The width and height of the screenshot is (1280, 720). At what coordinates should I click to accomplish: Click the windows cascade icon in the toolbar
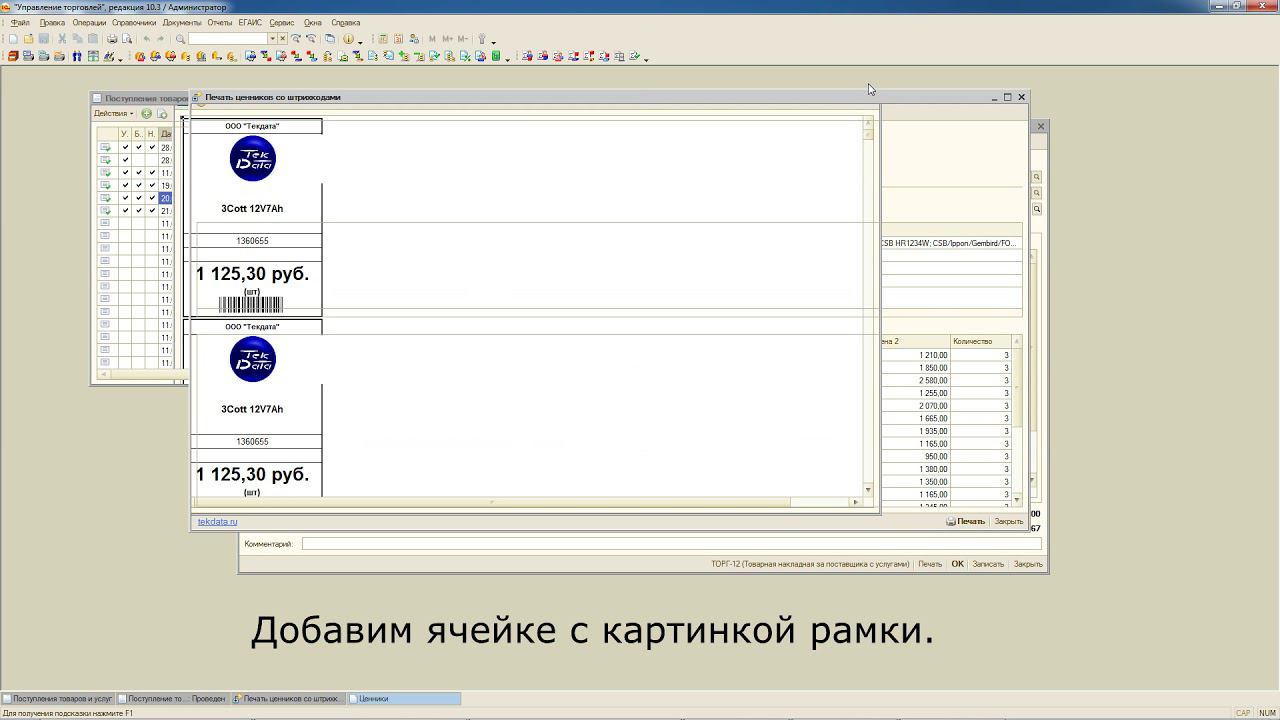pyautogui.click(x=330, y=39)
